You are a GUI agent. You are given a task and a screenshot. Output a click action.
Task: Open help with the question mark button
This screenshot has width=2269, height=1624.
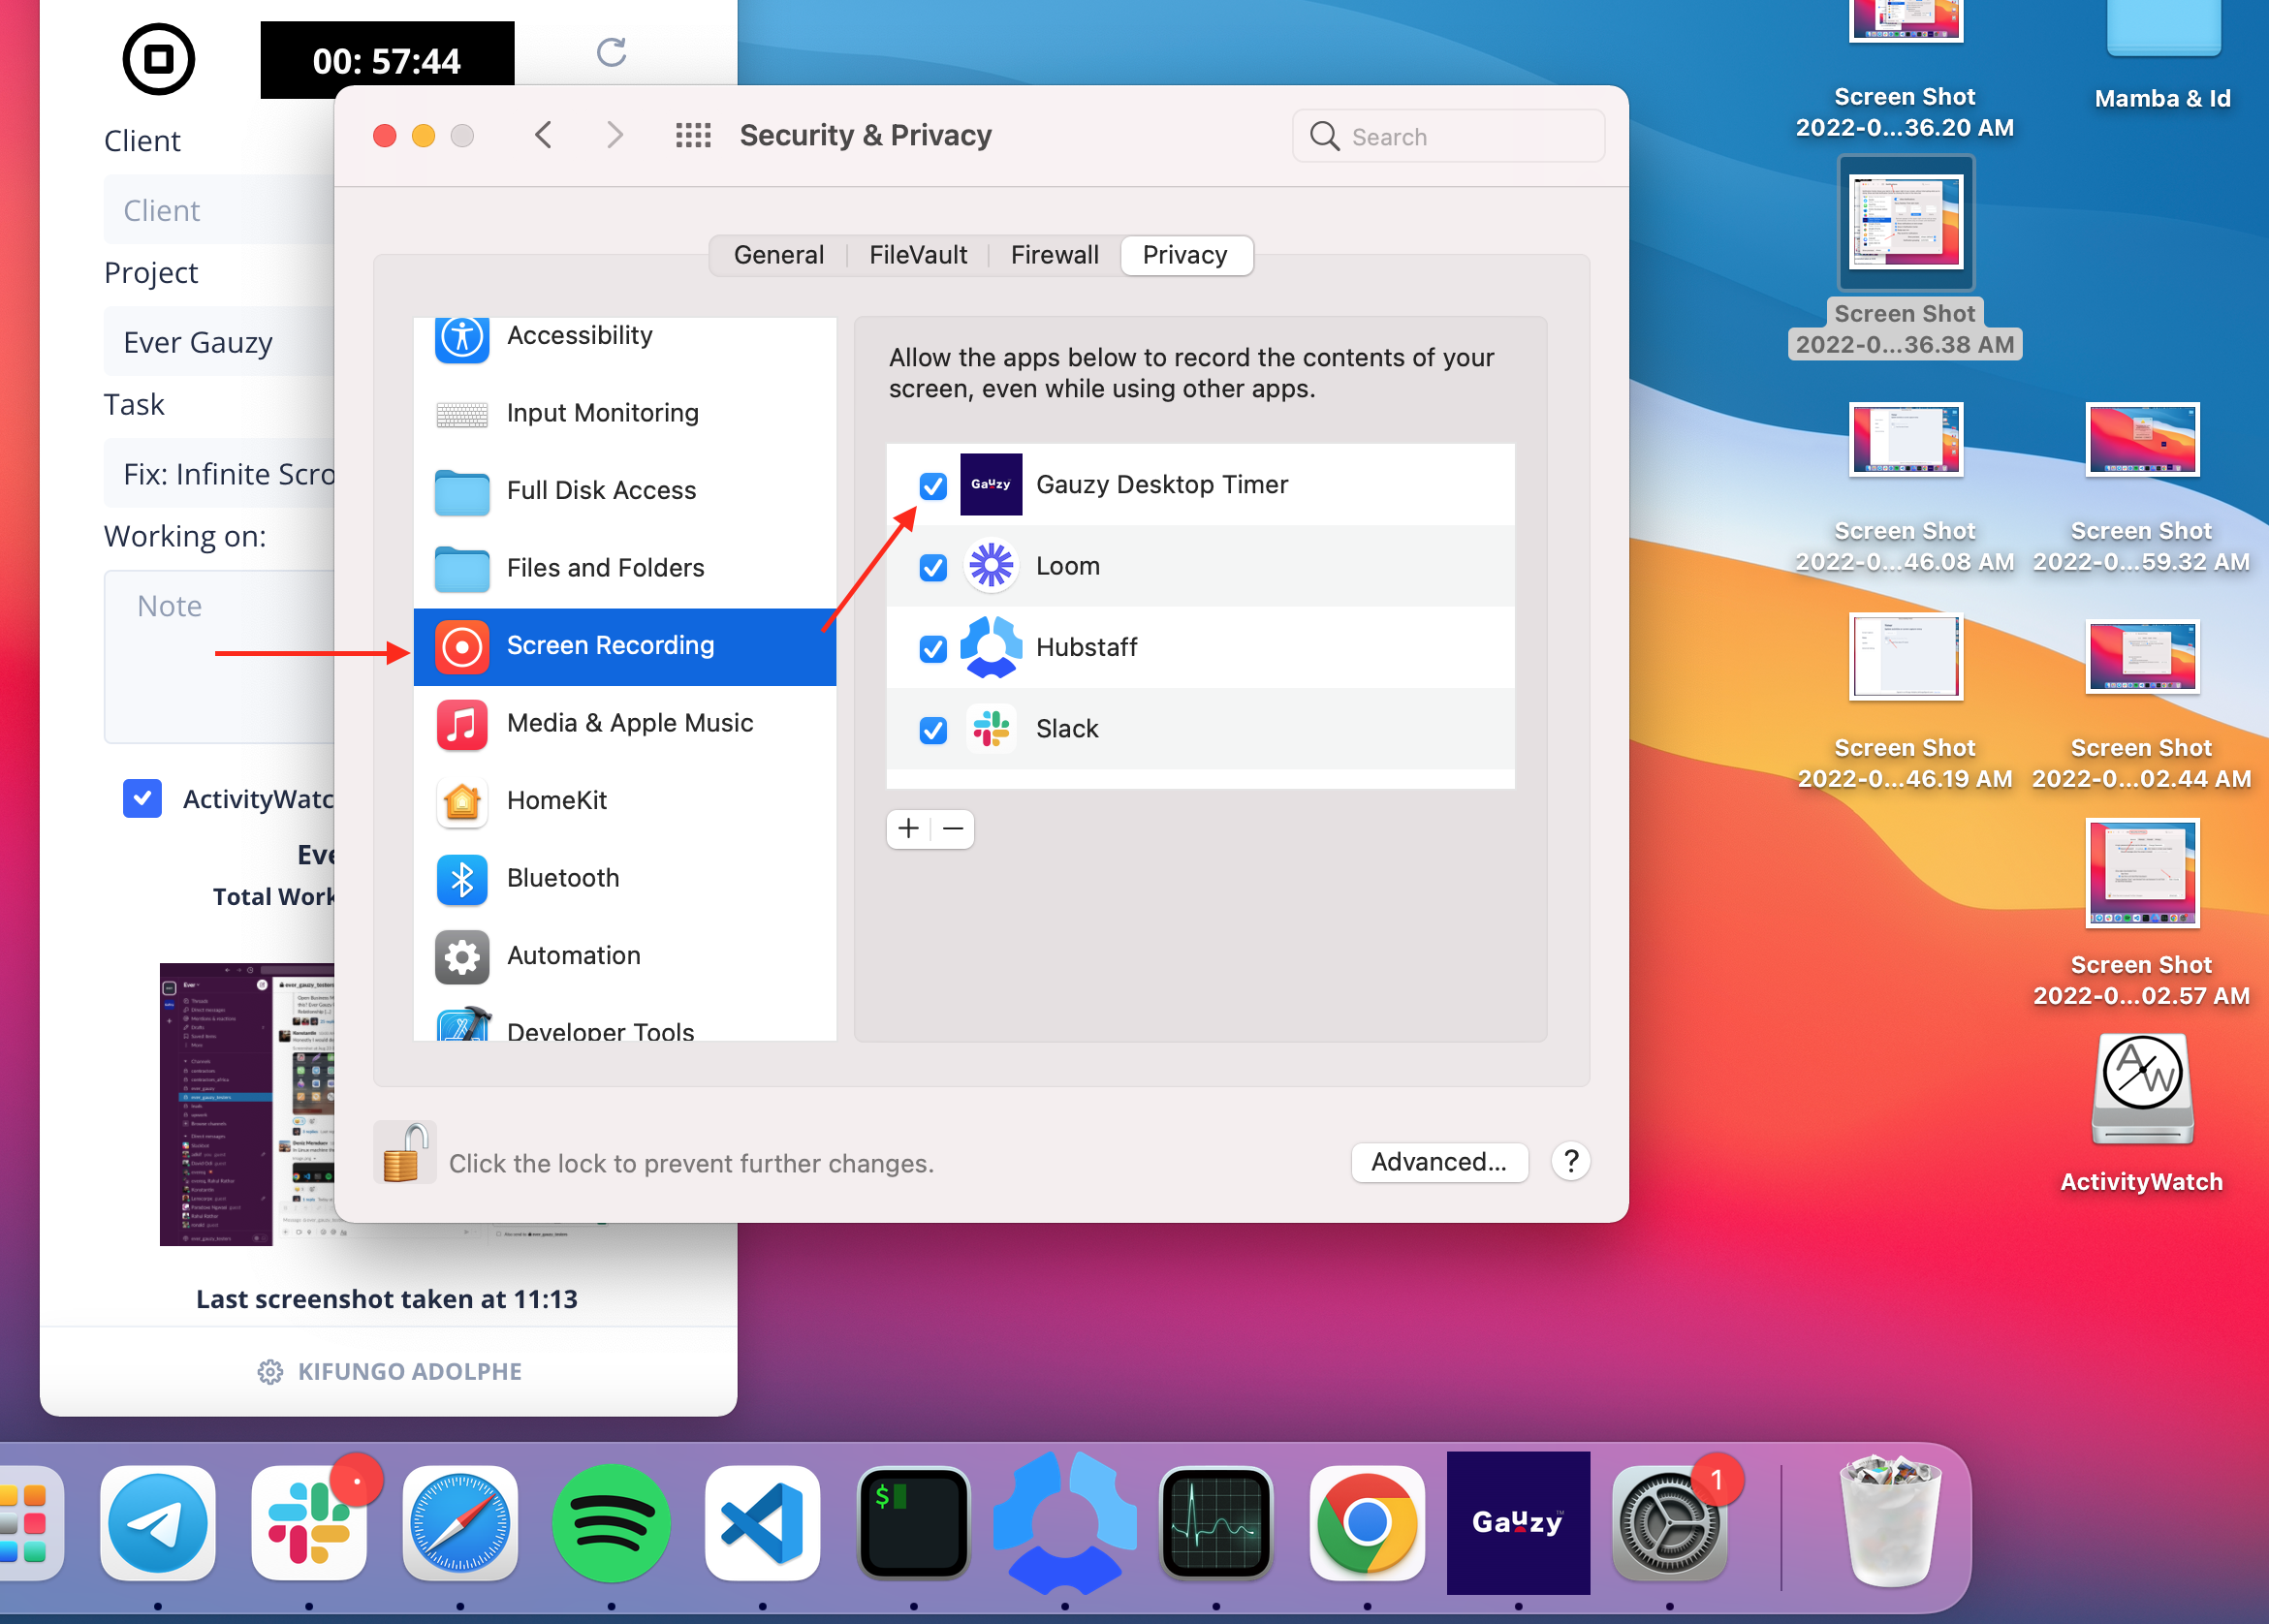click(1571, 1161)
